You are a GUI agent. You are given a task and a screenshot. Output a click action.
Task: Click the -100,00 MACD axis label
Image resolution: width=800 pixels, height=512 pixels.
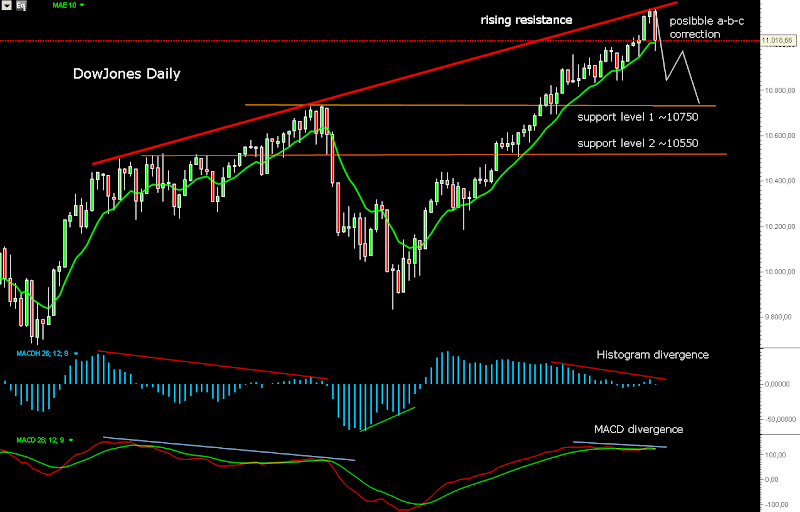tap(775, 504)
